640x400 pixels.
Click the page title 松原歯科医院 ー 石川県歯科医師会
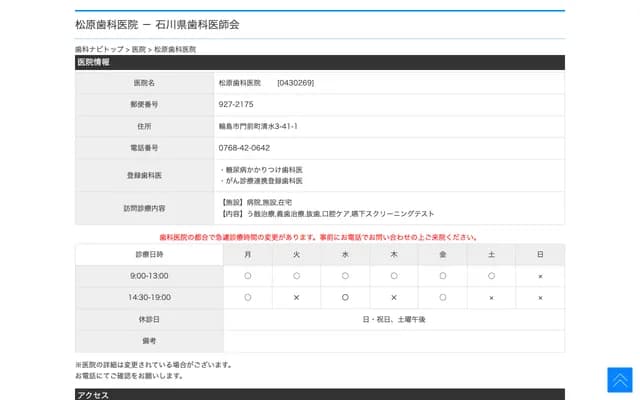pos(157,24)
